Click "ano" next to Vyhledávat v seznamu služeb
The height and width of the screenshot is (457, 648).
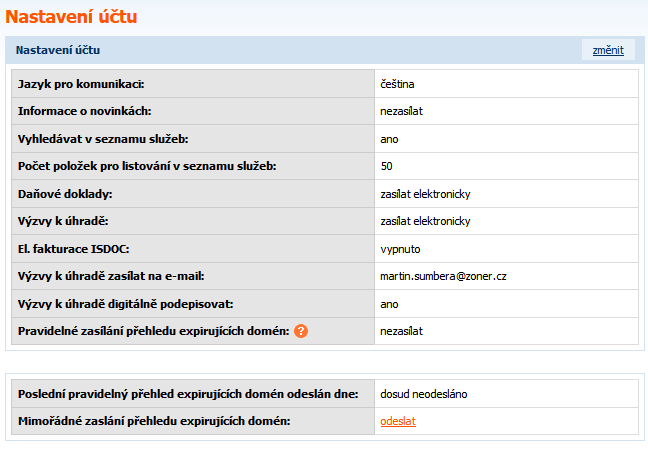tap(389, 138)
